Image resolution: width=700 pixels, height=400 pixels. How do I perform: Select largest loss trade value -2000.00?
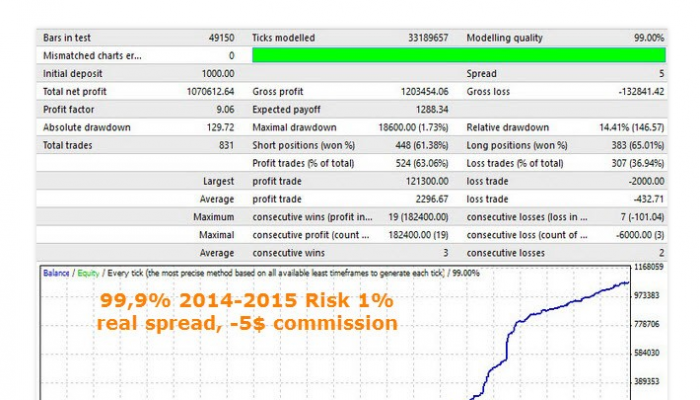click(646, 181)
